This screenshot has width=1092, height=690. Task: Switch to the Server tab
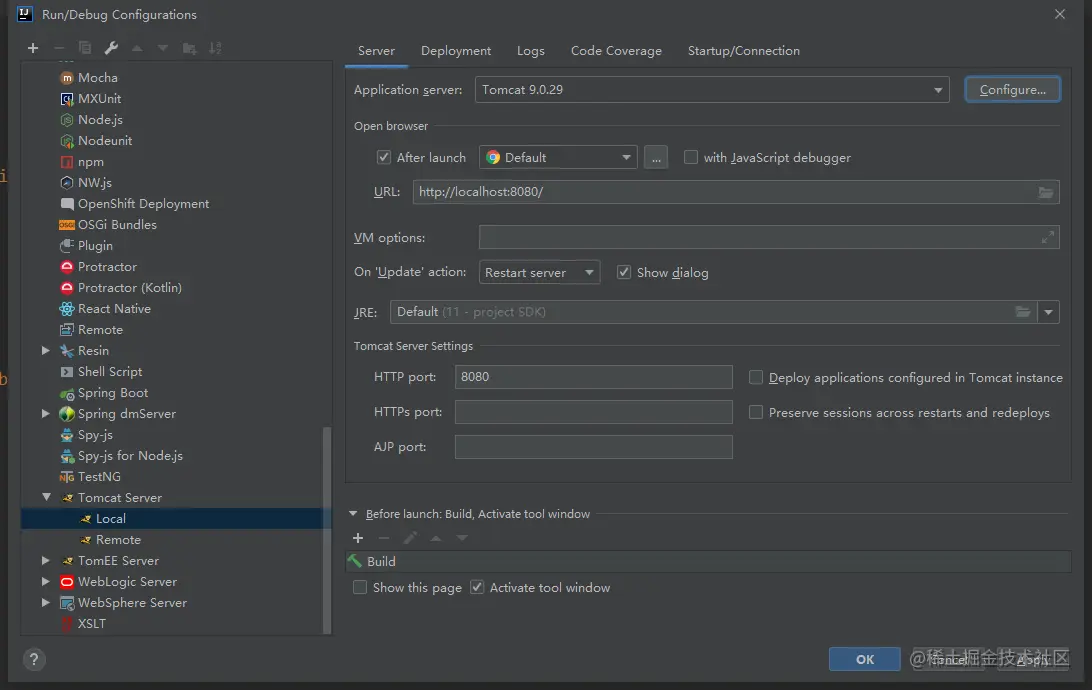coord(376,51)
